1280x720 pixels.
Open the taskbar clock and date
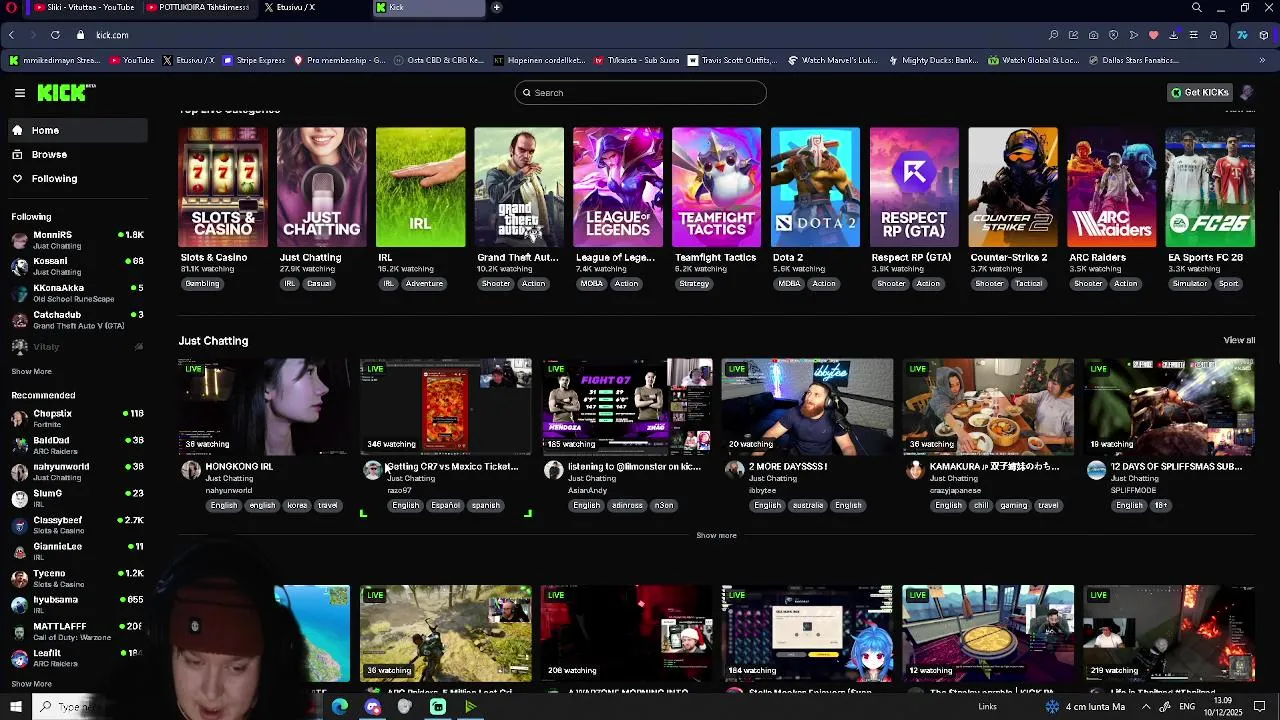1223,707
